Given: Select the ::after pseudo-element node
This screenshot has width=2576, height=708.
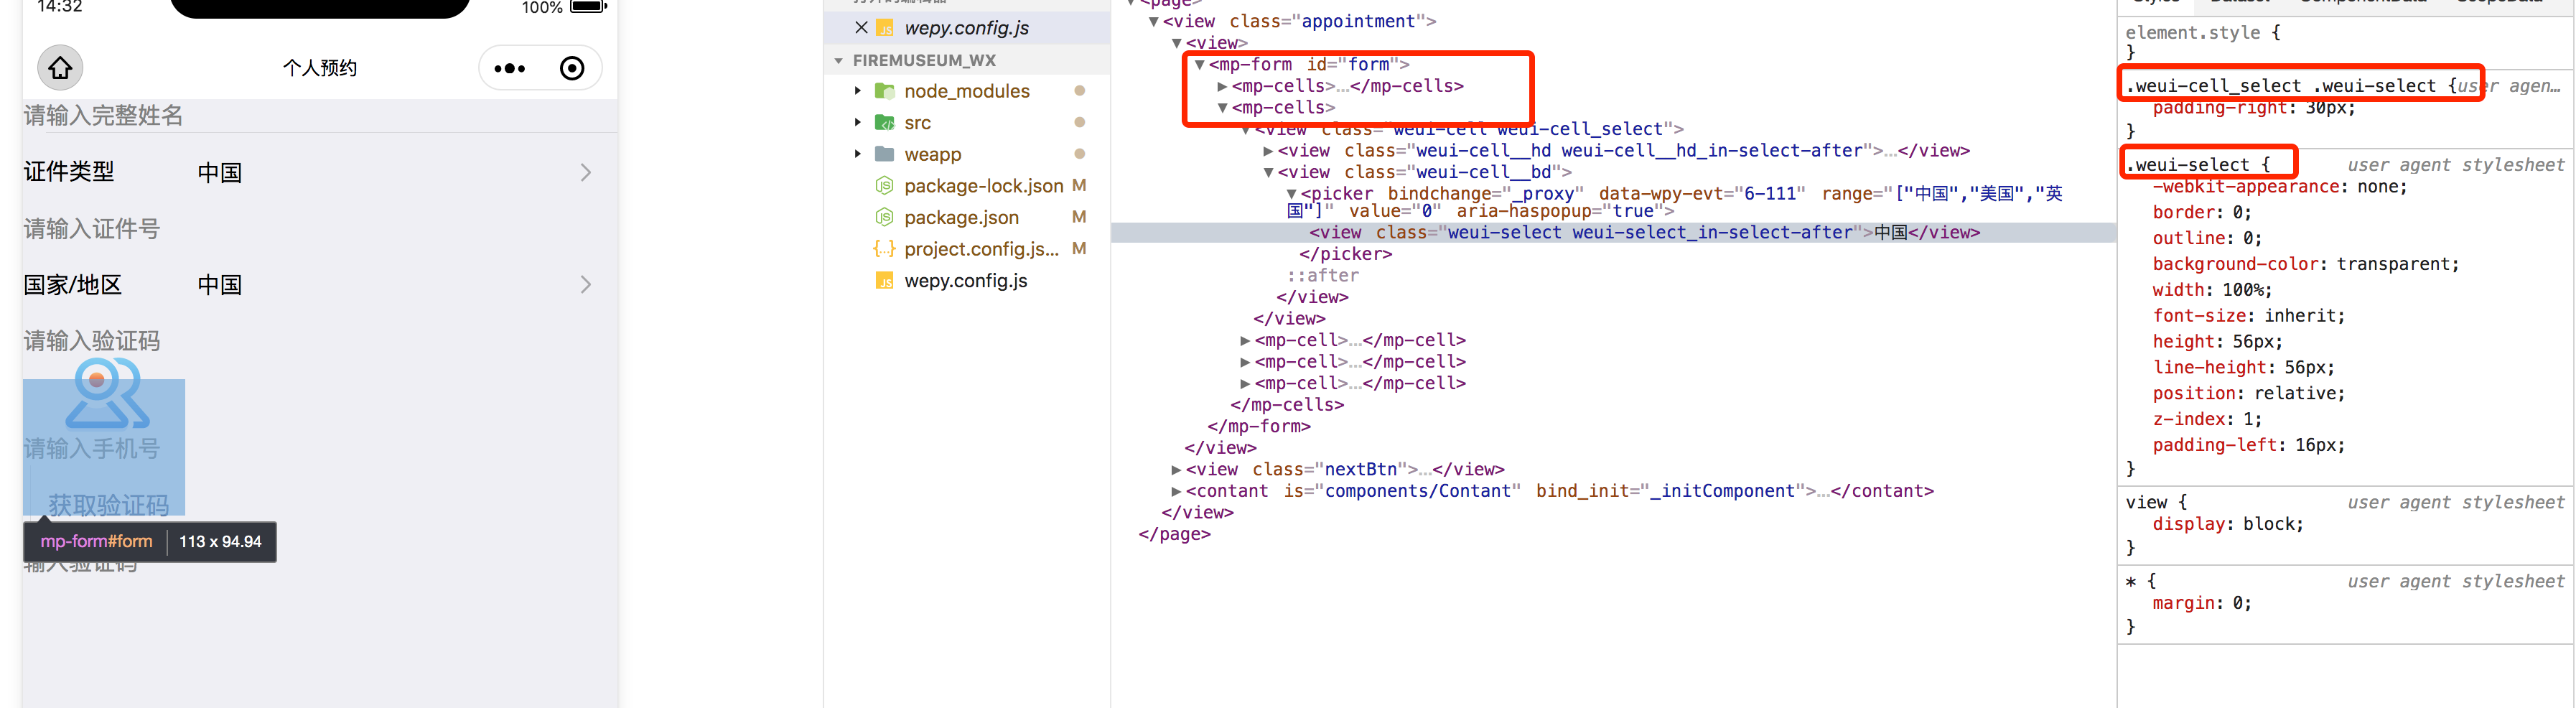Looking at the screenshot, I should [1322, 276].
